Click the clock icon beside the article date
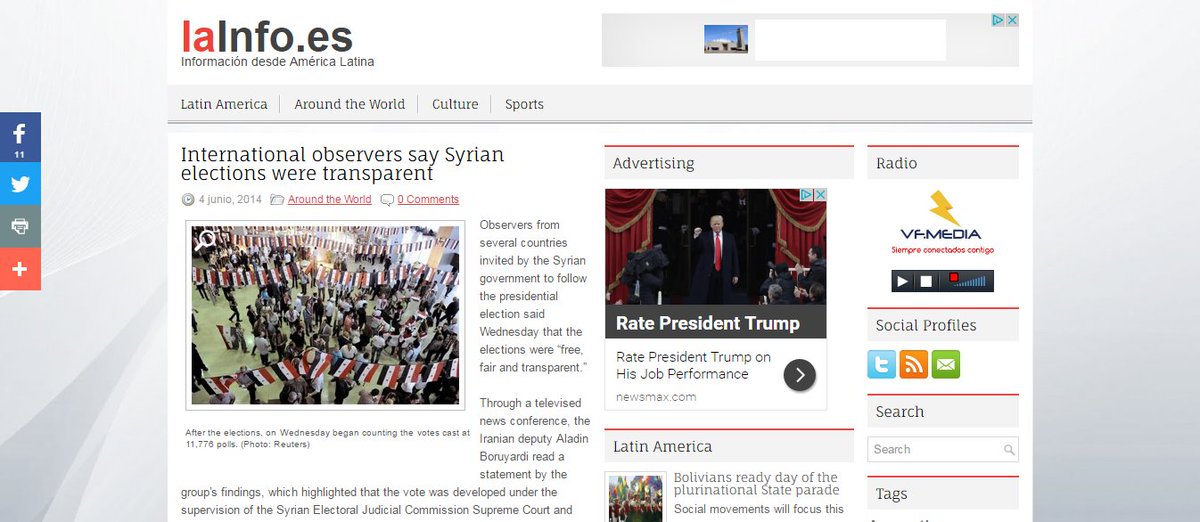This screenshot has width=1200, height=522. click(x=188, y=199)
